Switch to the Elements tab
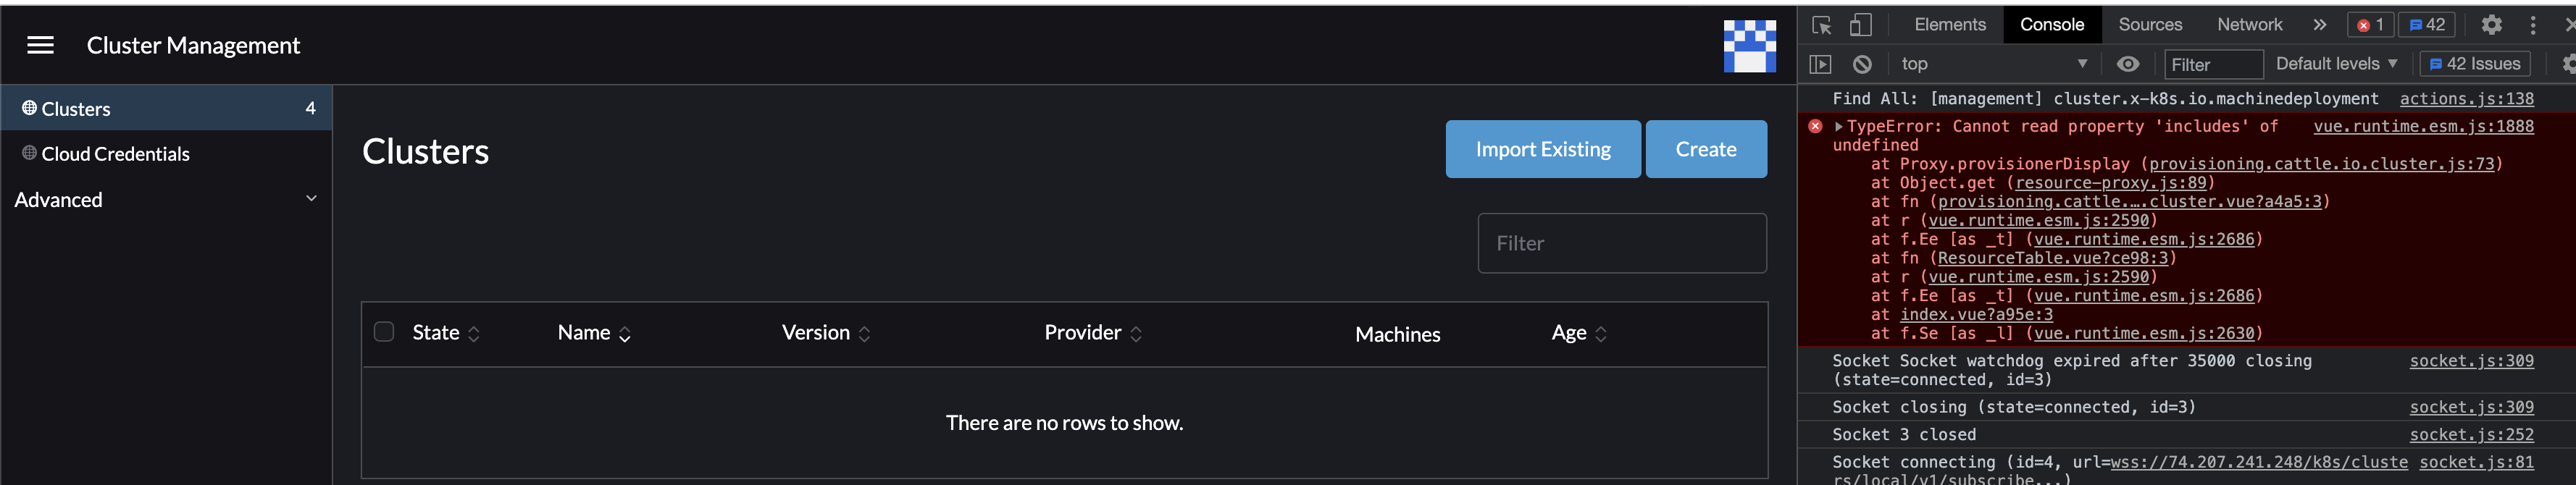Image resolution: width=2576 pixels, height=485 pixels. tap(1948, 24)
